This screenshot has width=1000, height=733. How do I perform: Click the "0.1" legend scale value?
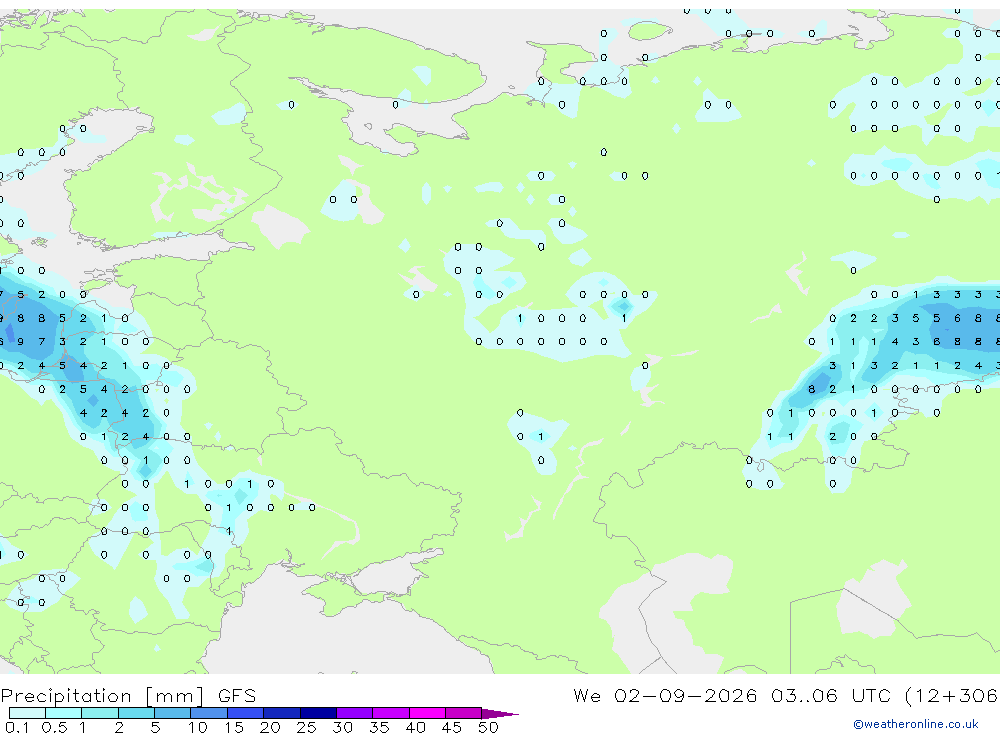pyautogui.click(x=17, y=727)
